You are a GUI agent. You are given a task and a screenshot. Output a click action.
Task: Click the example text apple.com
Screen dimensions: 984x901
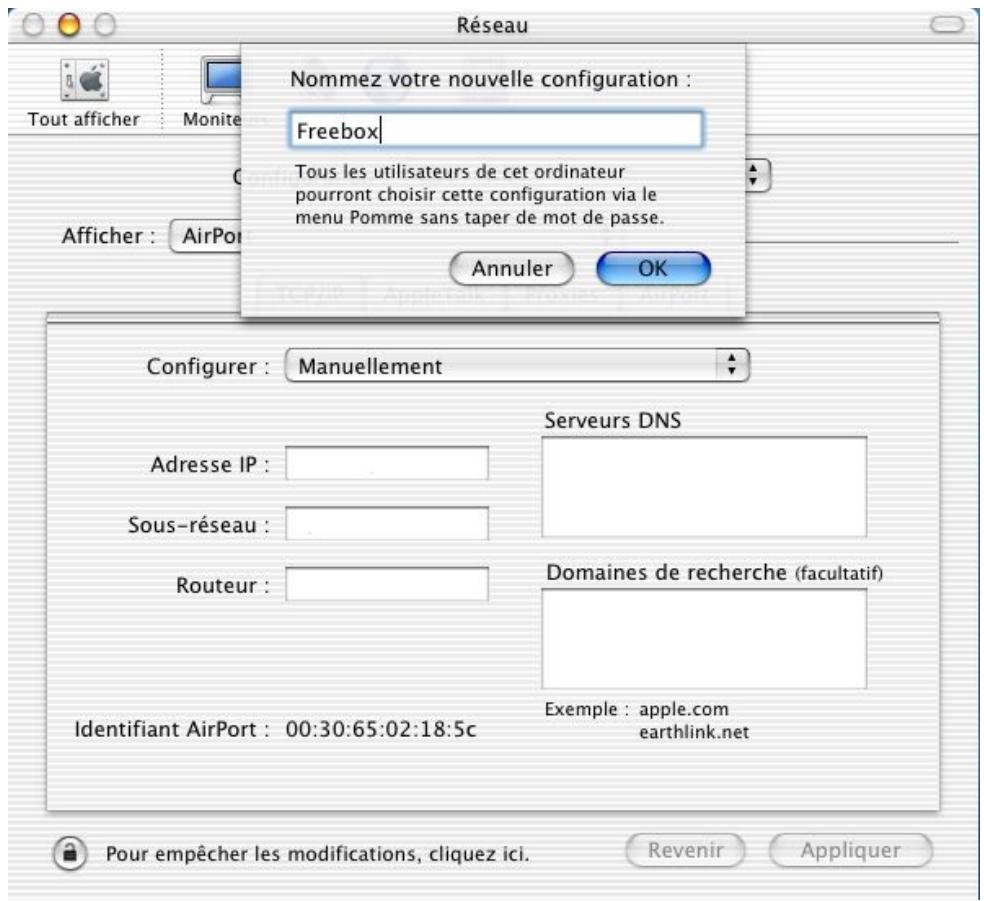684,709
